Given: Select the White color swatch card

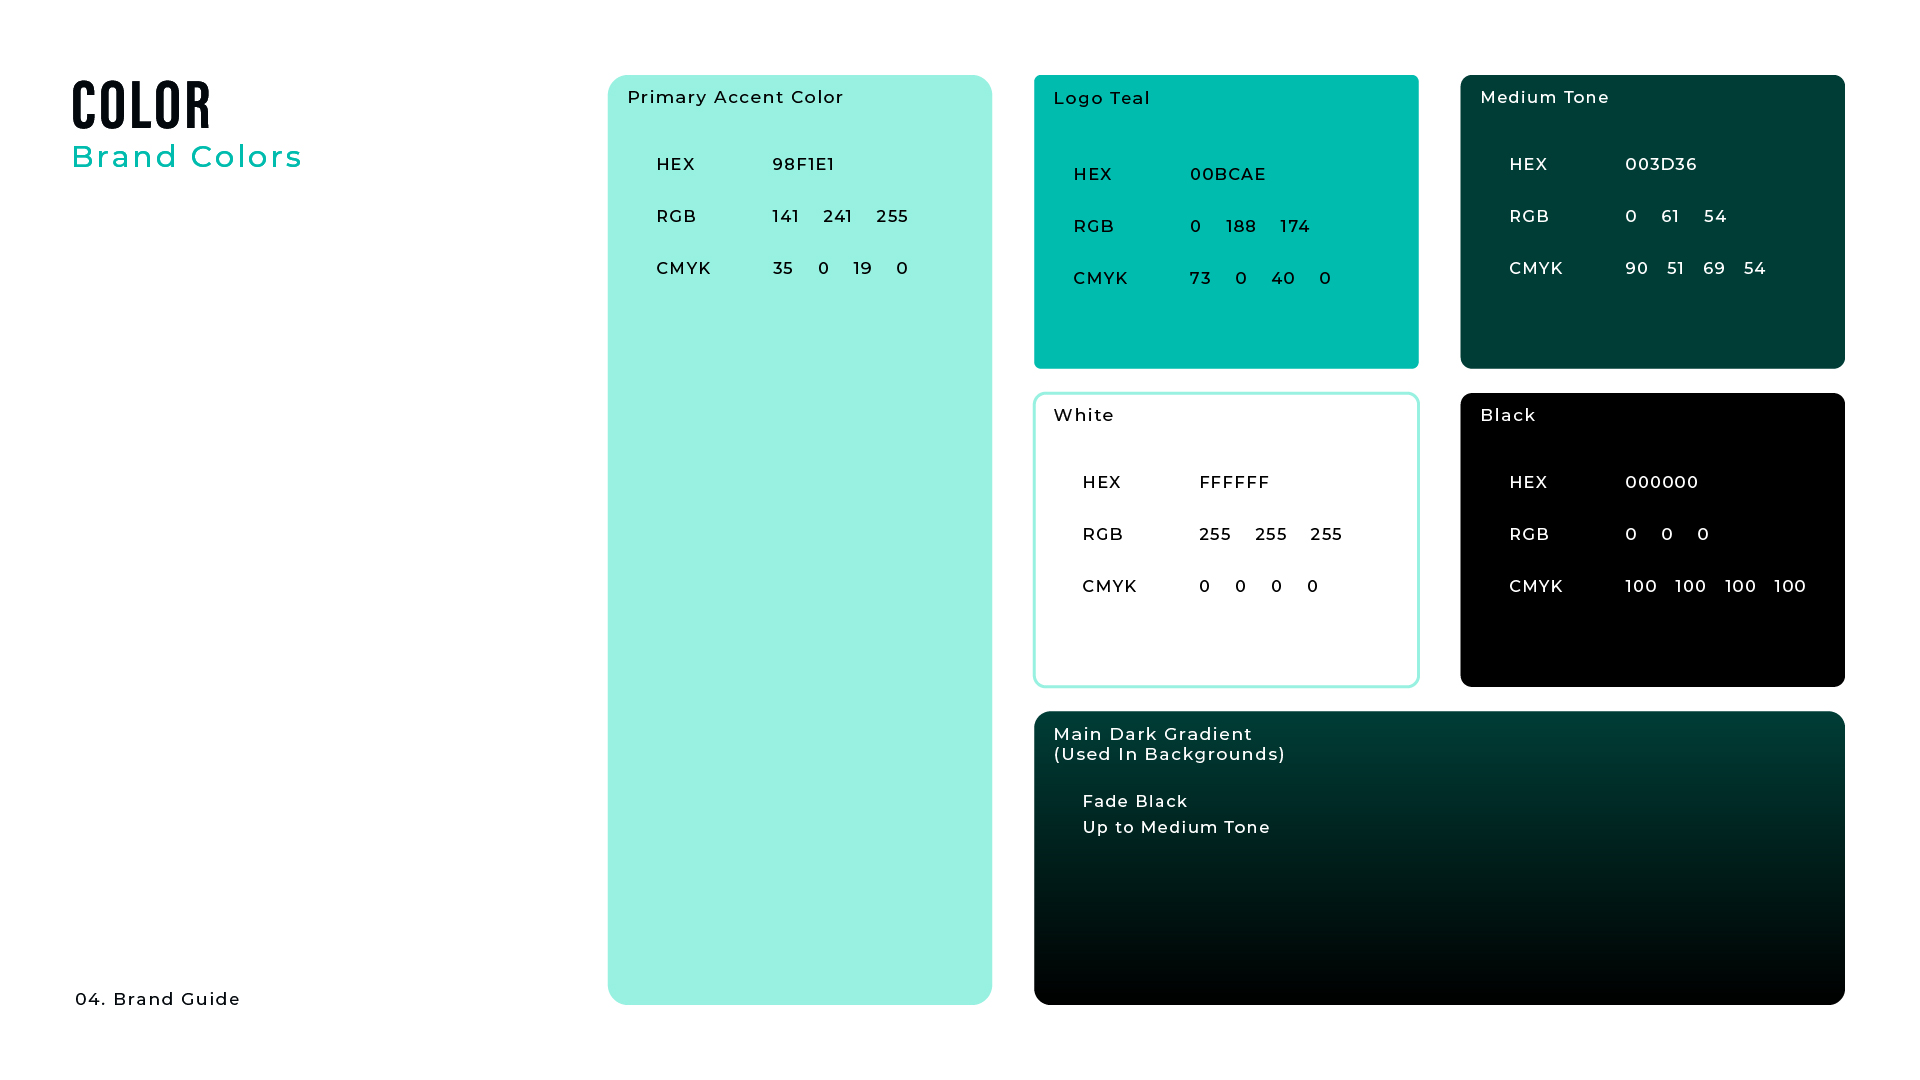Looking at the screenshot, I should coord(1226,640).
